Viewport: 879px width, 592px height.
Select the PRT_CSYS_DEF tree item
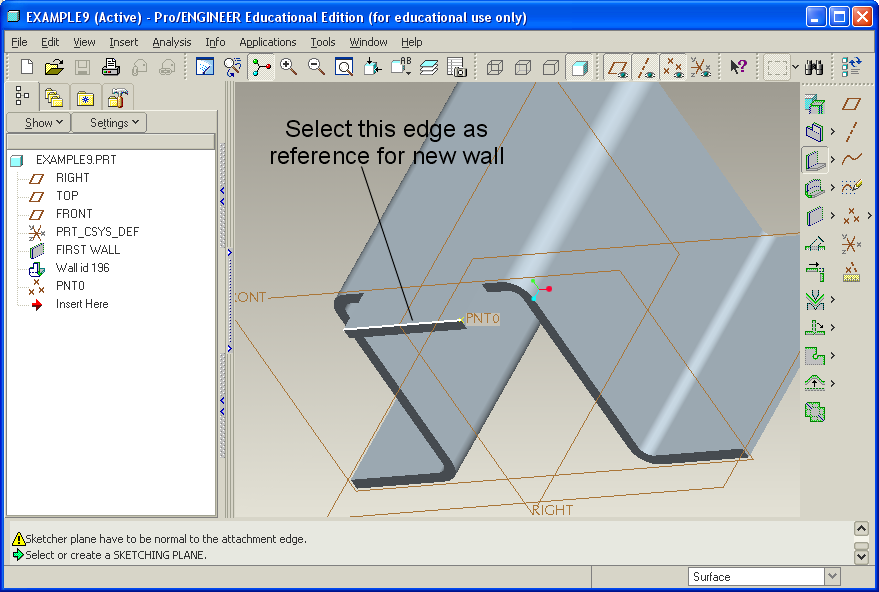pos(97,232)
